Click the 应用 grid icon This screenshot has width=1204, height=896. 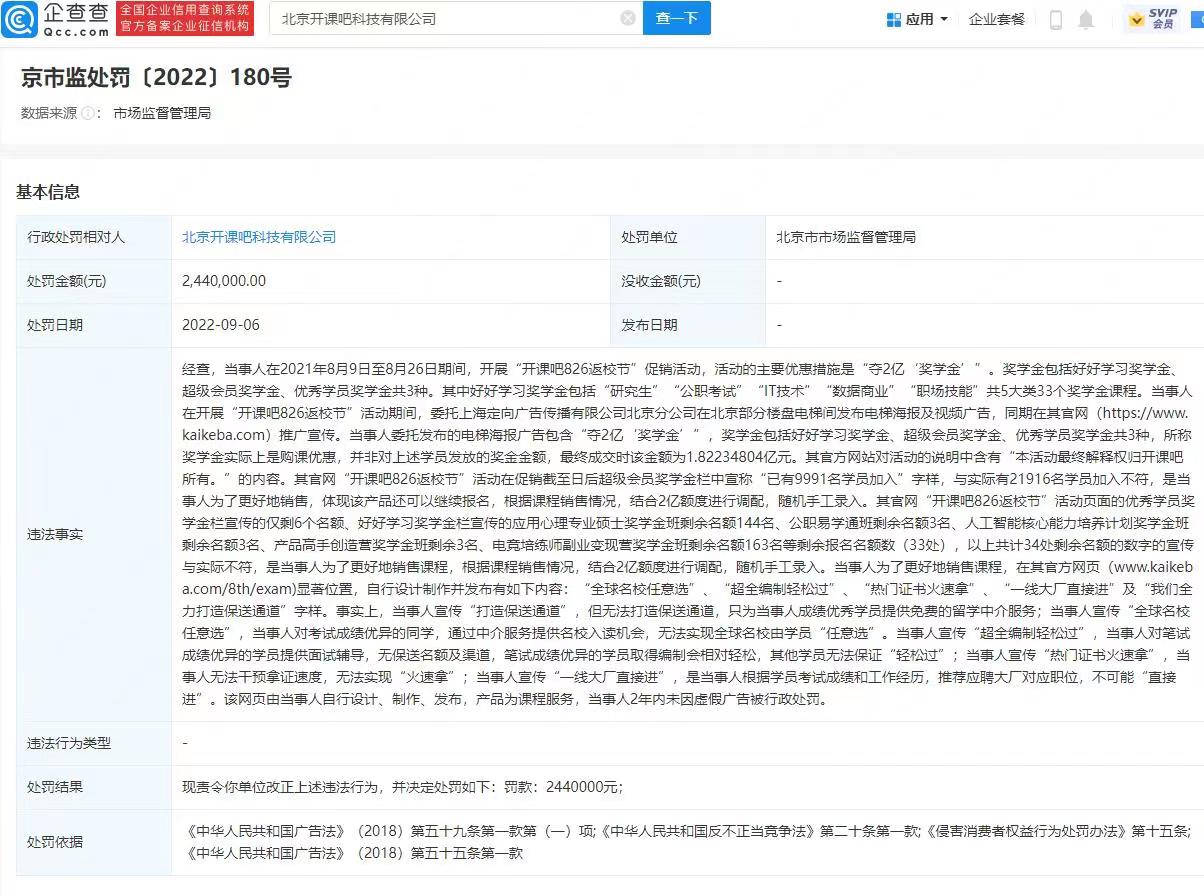pos(894,19)
